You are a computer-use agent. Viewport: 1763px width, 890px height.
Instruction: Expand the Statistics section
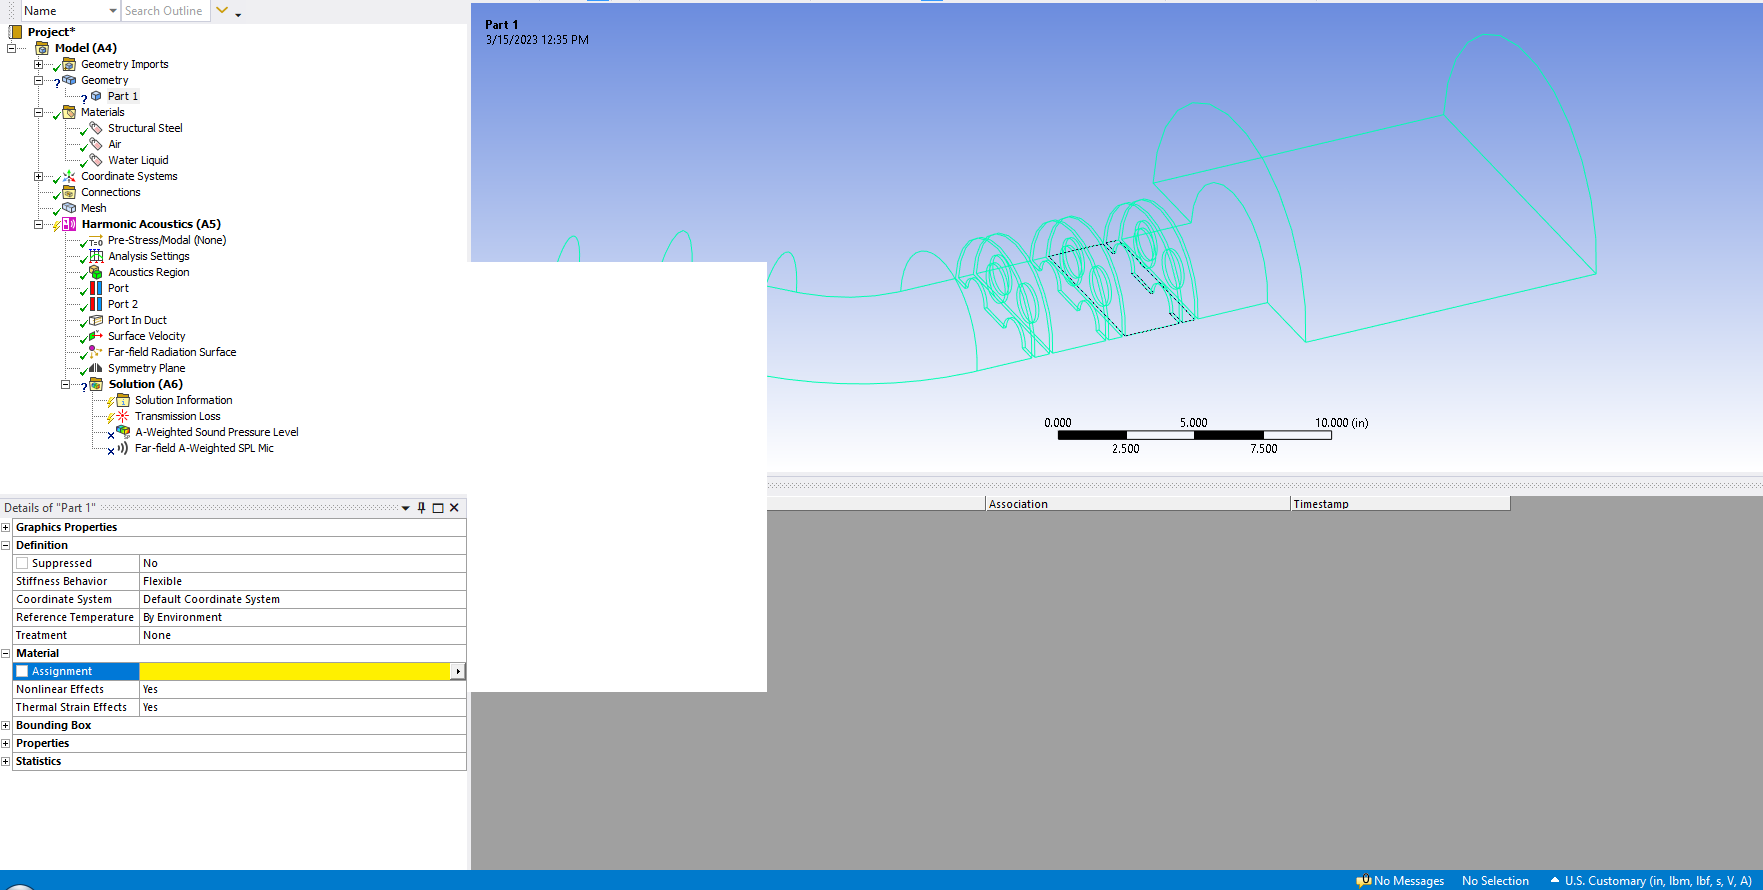pos(6,761)
